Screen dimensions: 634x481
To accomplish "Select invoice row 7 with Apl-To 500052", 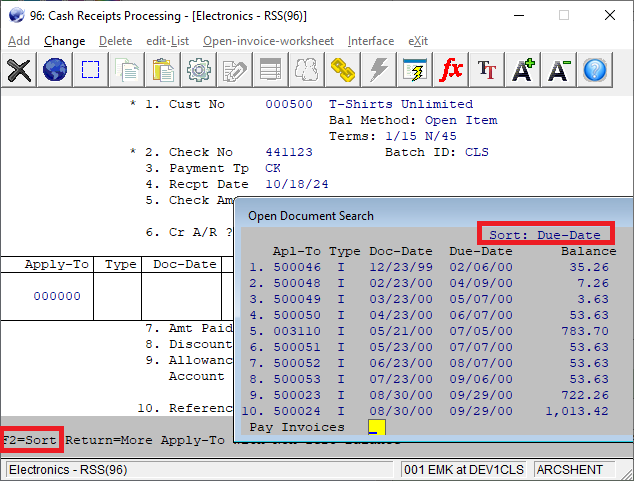I will coord(429,363).
